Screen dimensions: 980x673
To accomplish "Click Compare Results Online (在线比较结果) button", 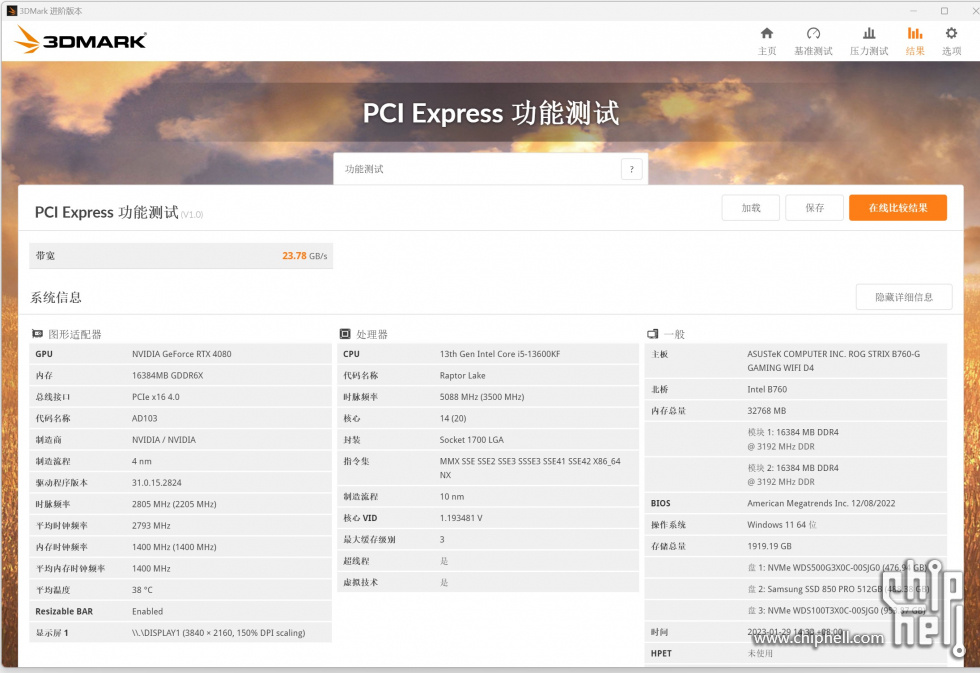I will (x=898, y=208).
